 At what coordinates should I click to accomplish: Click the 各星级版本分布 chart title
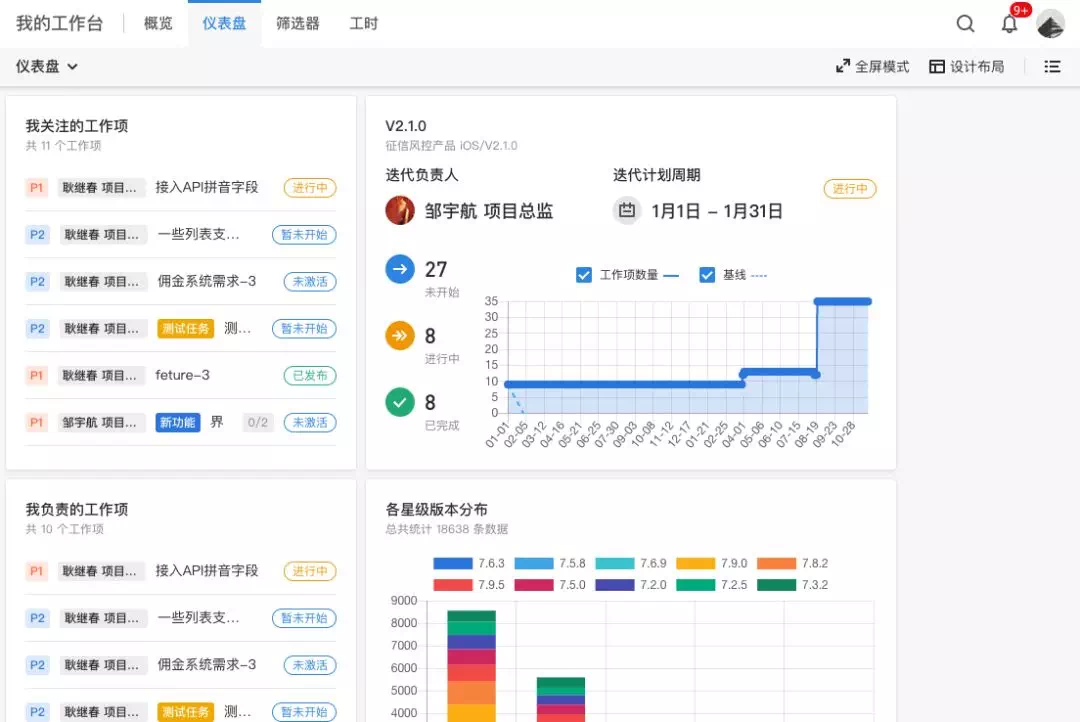[x=436, y=510]
